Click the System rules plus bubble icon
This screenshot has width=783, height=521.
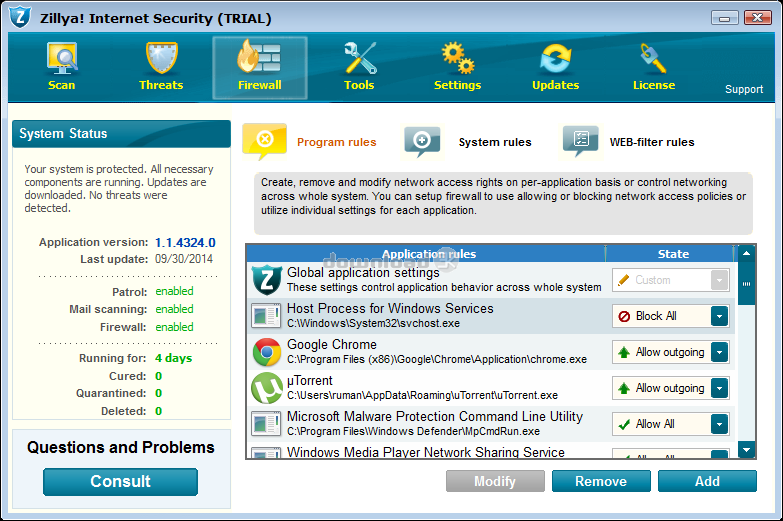pyautogui.click(x=422, y=142)
